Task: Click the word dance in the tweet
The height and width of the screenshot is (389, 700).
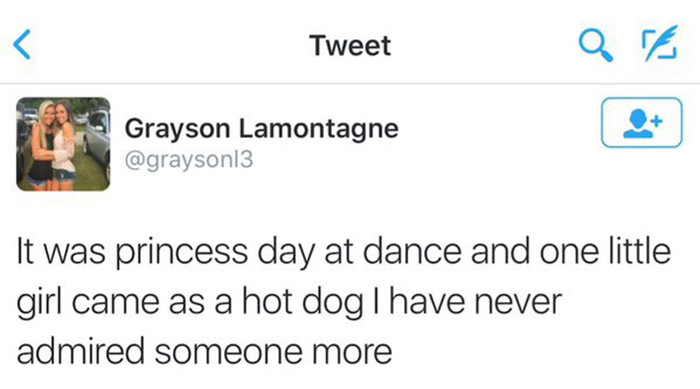Action: (x=412, y=251)
